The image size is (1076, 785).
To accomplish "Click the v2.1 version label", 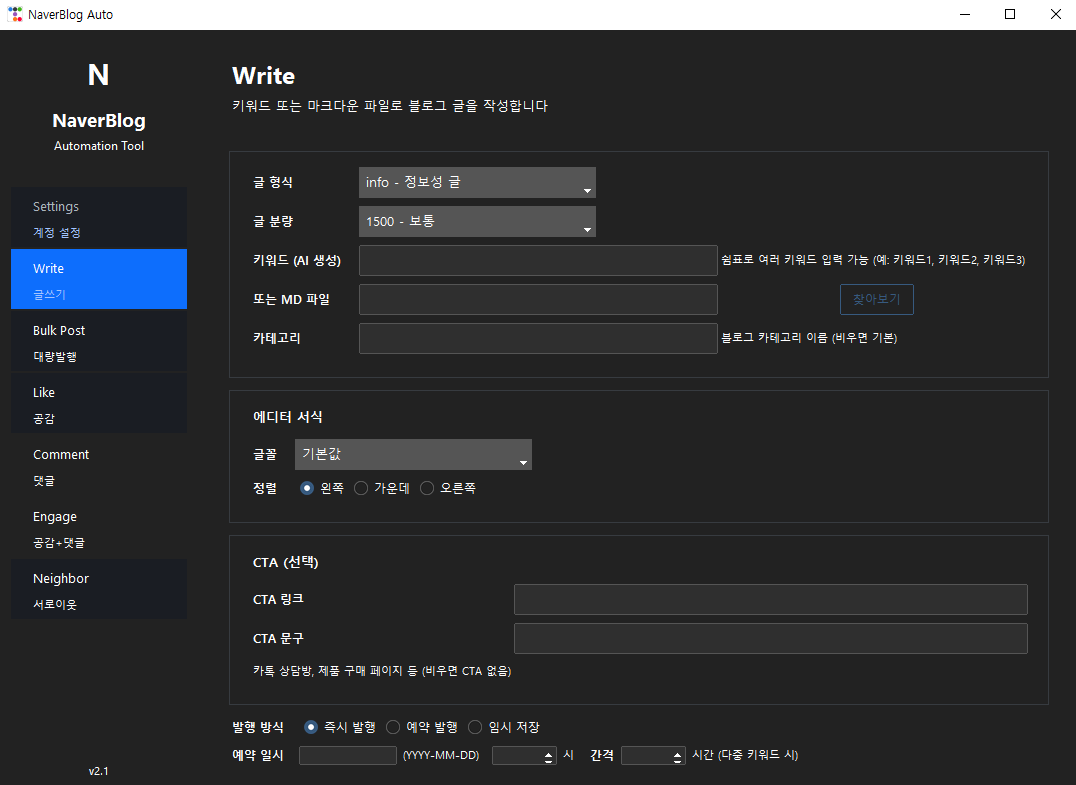I will tap(99, 771).
